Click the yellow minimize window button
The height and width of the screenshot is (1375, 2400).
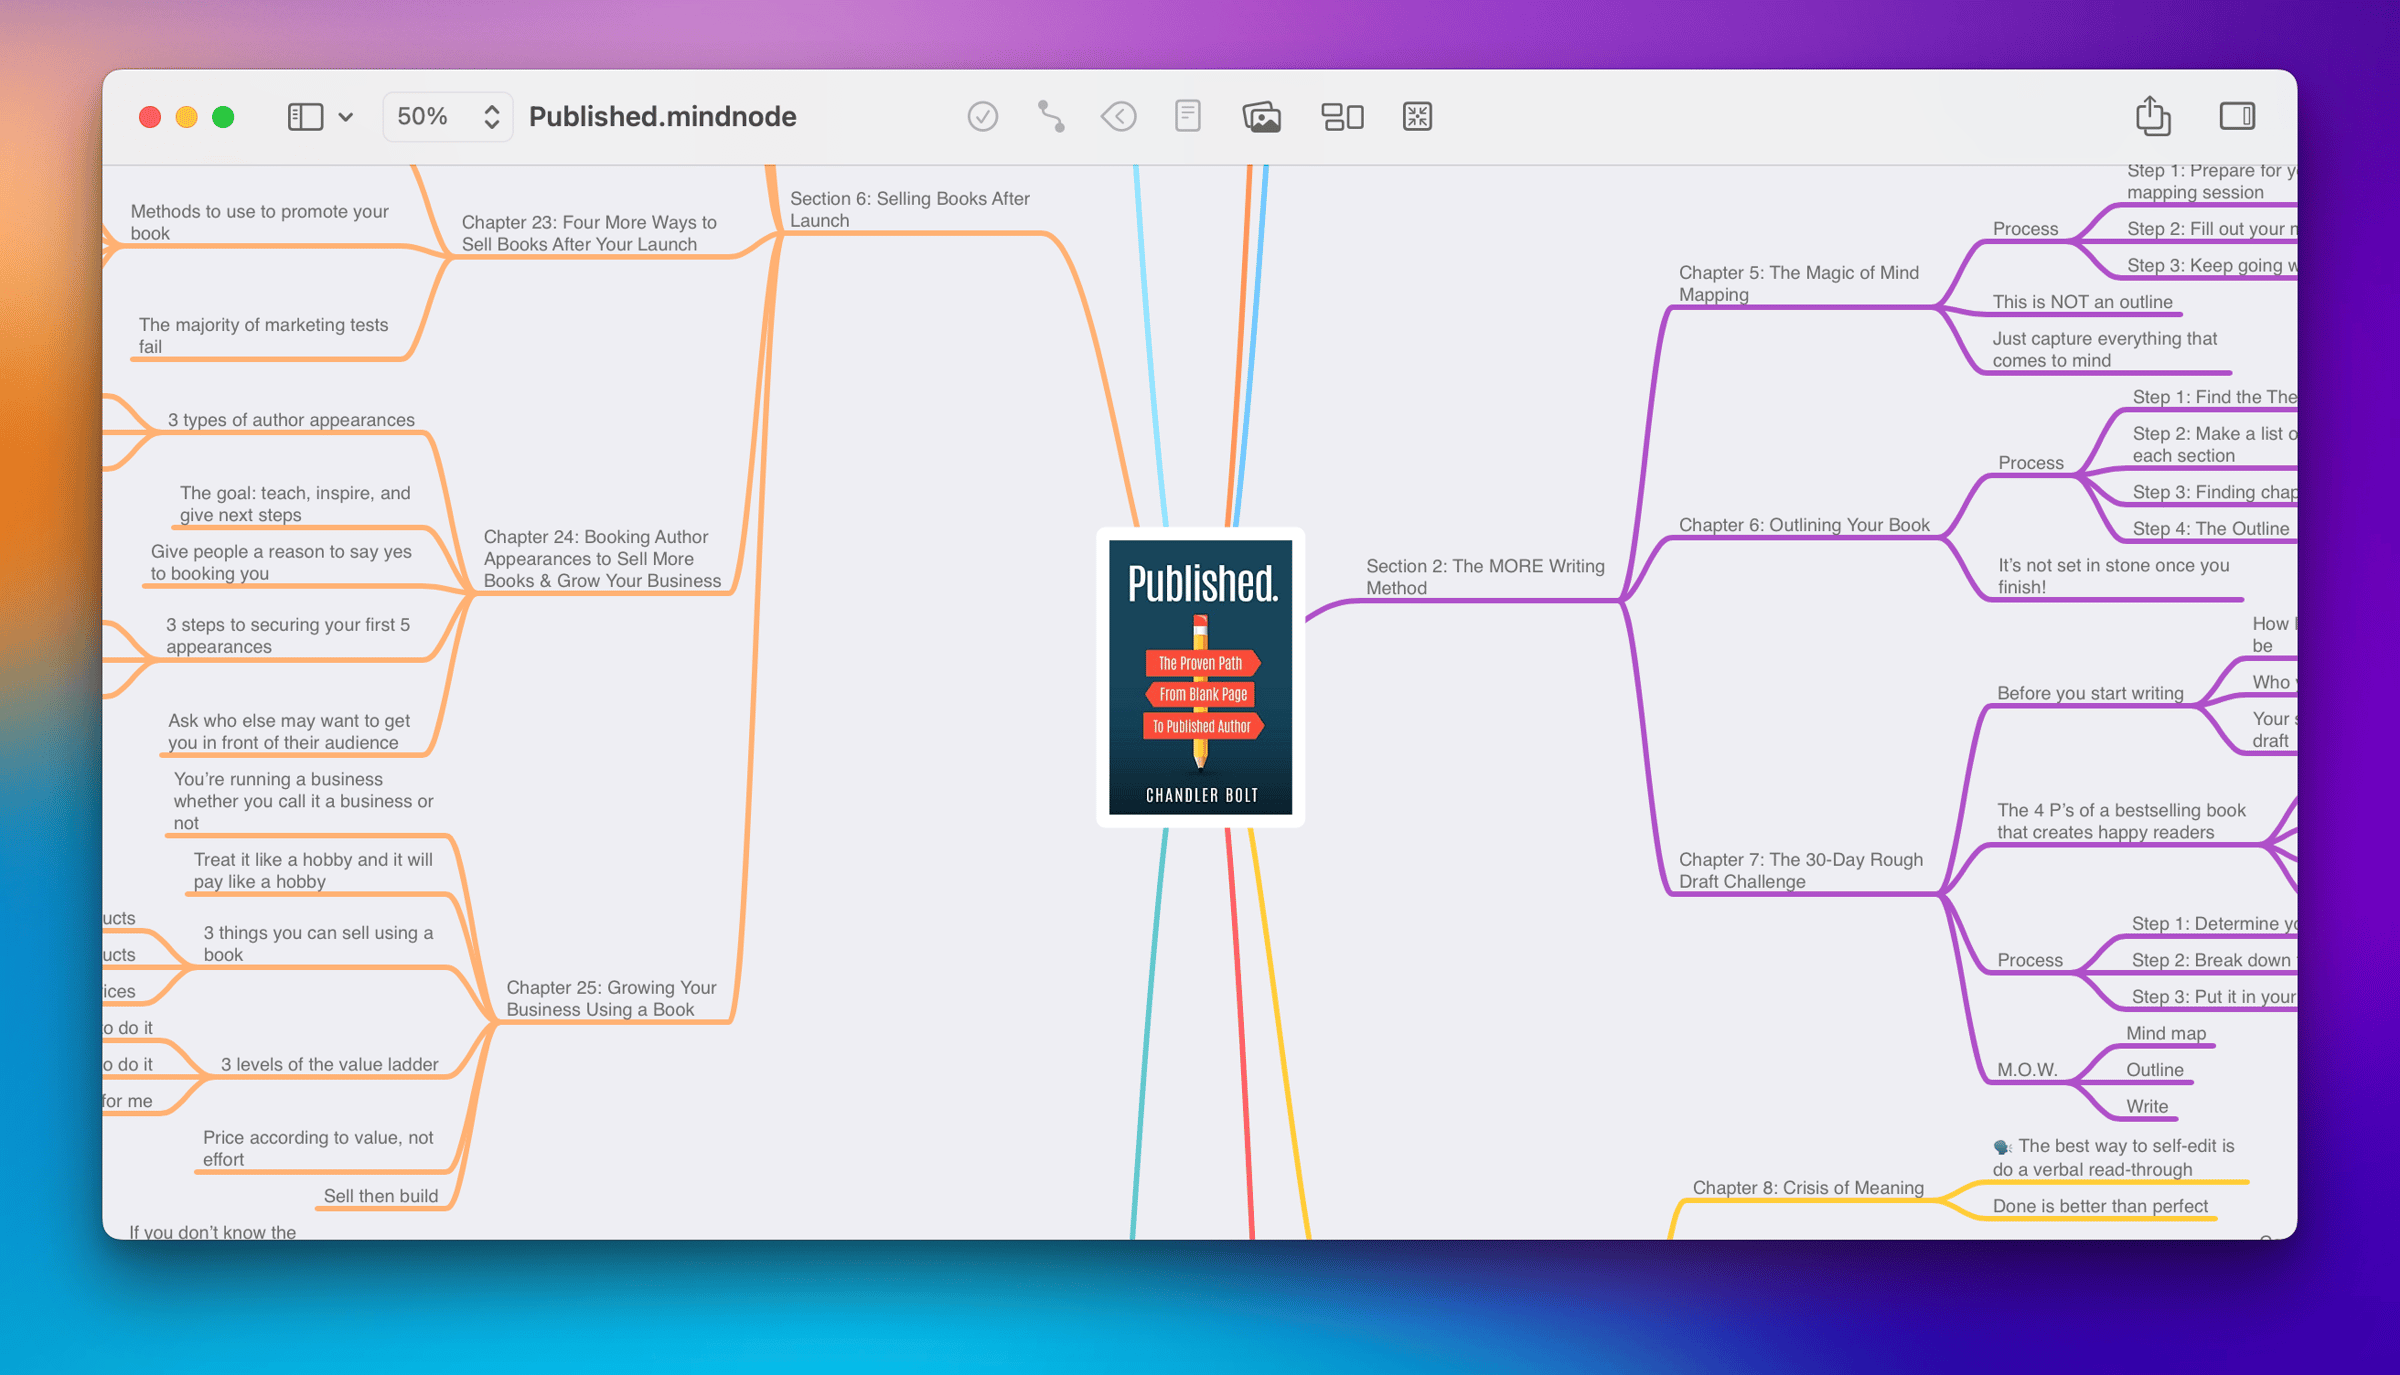point(186,117)
